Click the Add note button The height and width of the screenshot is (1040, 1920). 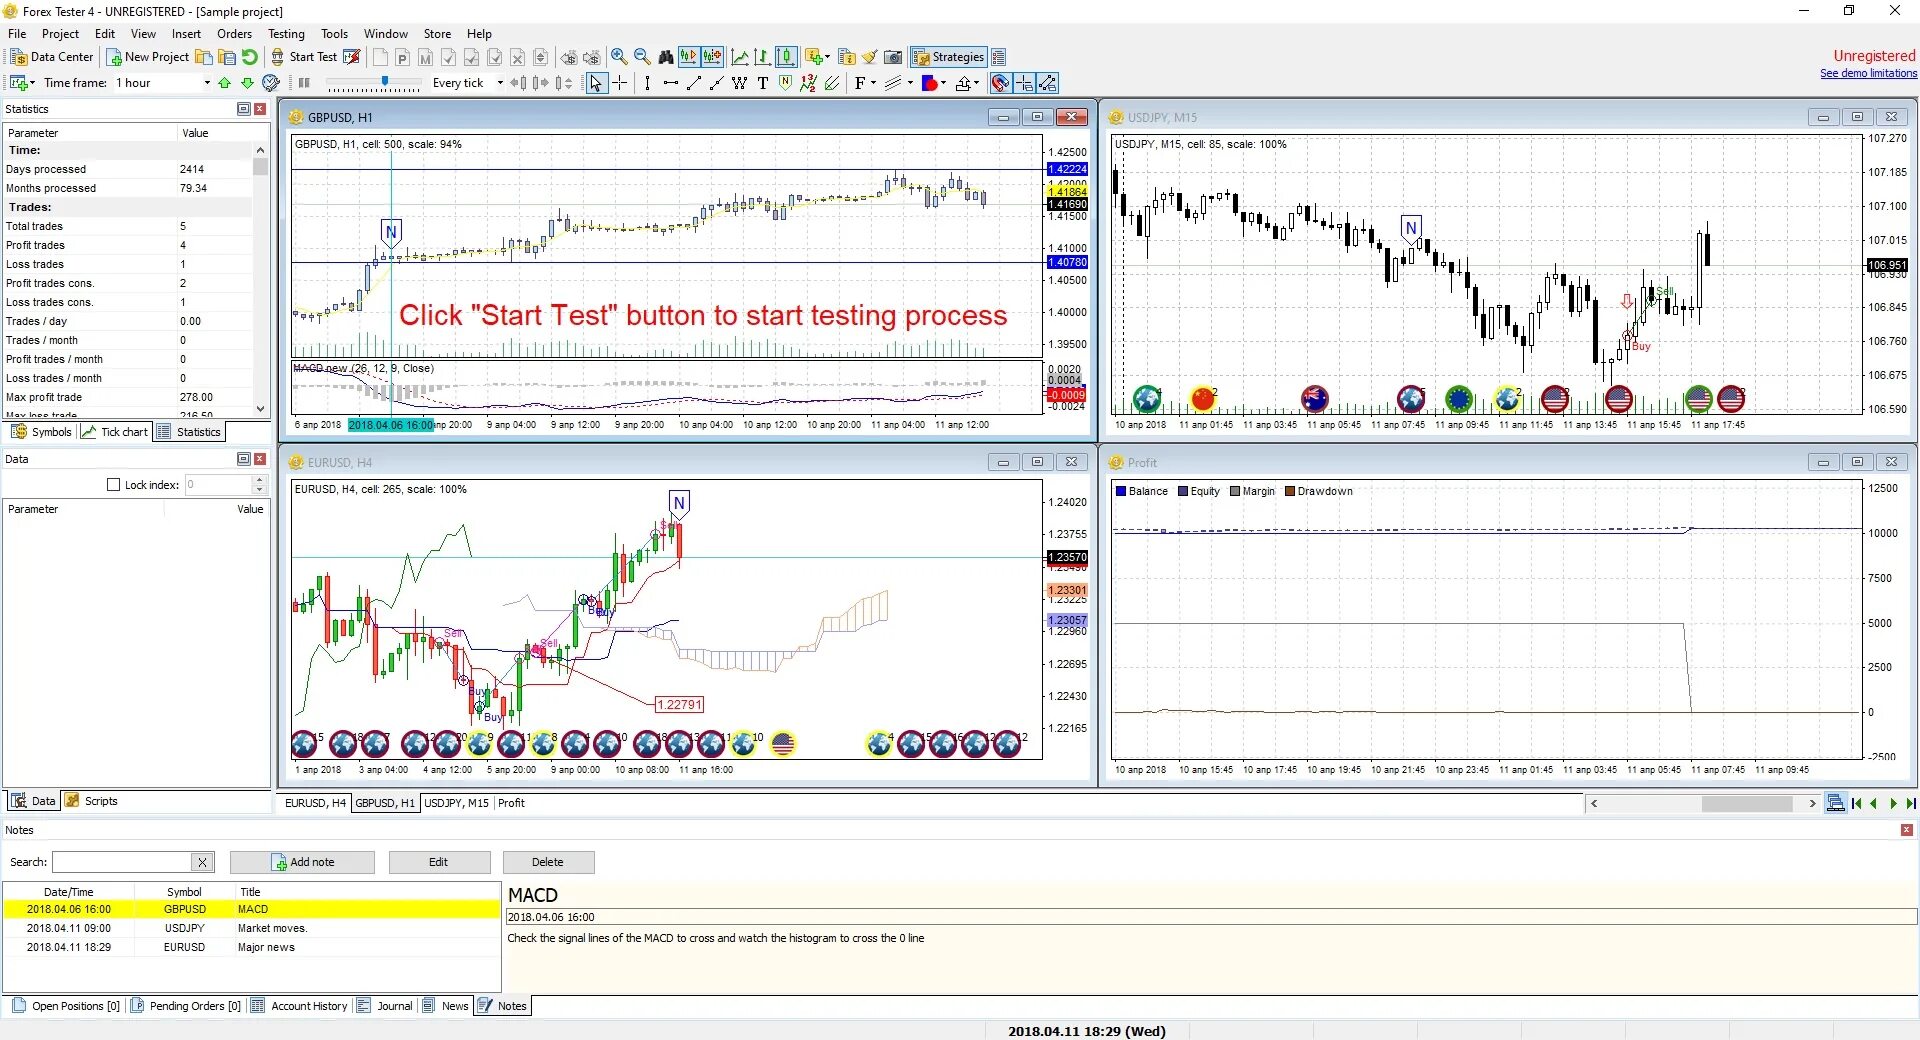coord(302,862)
